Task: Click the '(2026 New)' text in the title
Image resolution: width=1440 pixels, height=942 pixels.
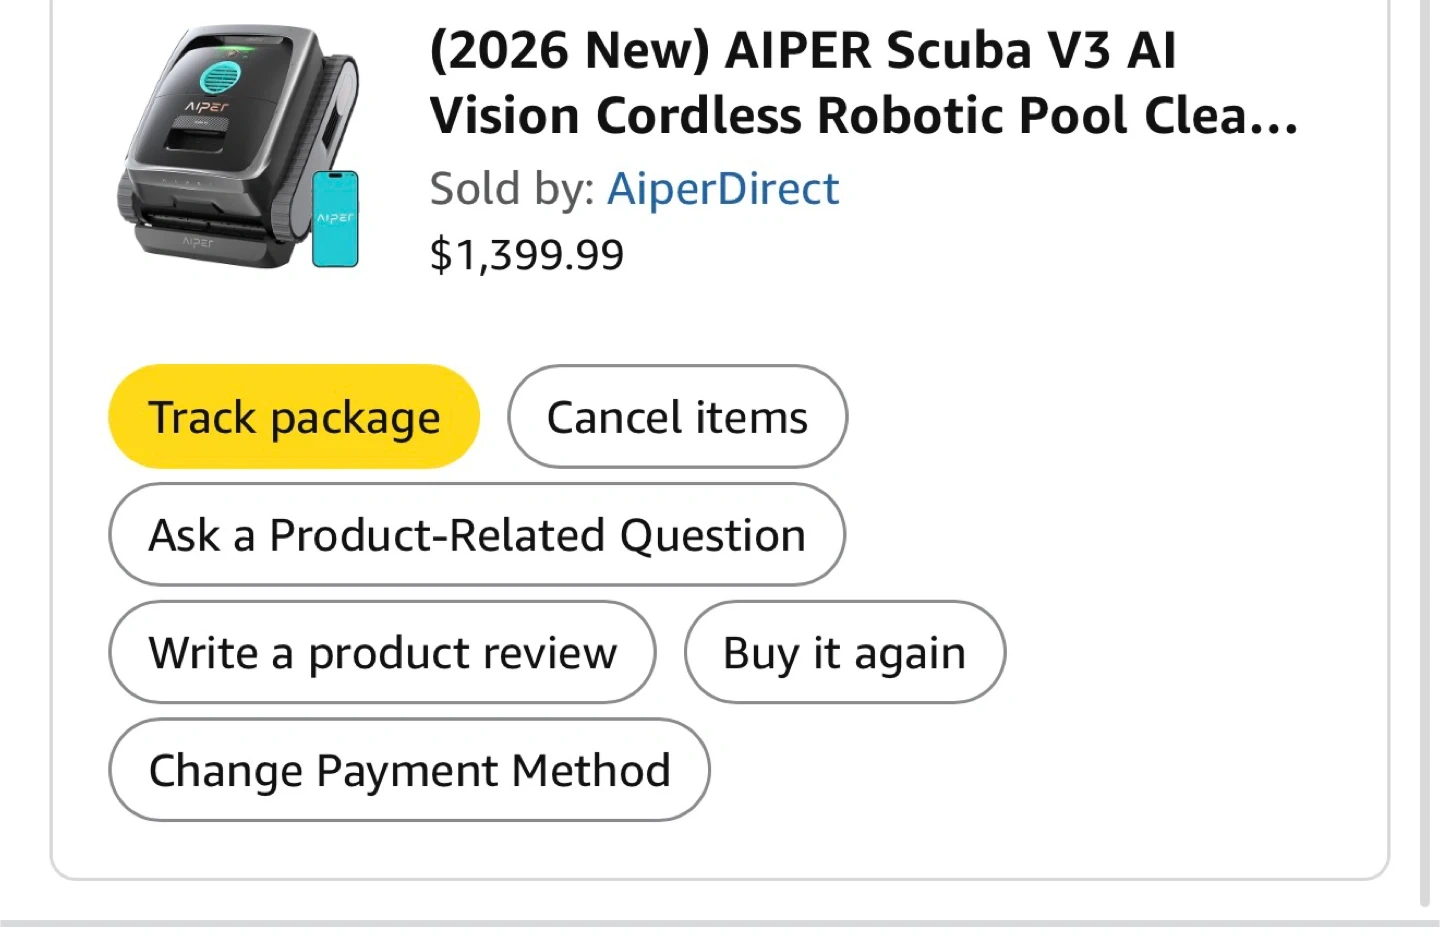Action: [569, 50]
